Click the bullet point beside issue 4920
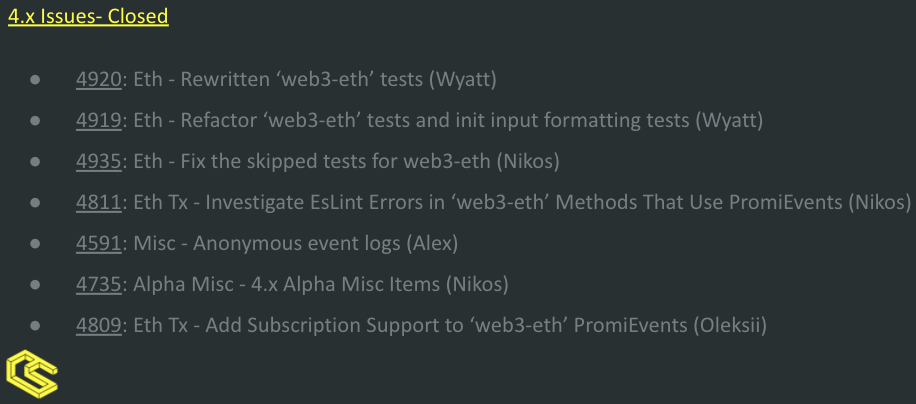Screen dimensions: 916x404 click(35, 80)
